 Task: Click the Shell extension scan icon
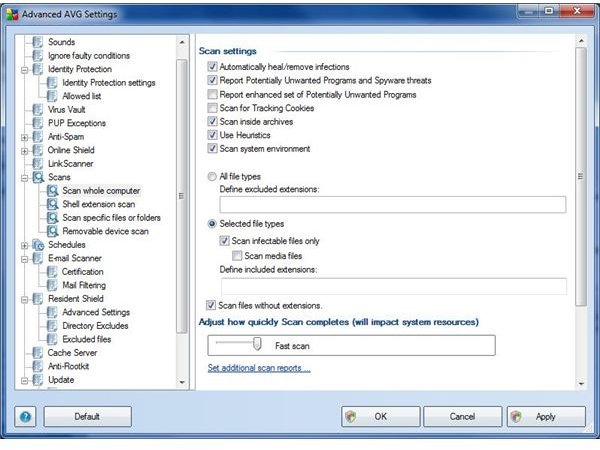tap(52, 204)
